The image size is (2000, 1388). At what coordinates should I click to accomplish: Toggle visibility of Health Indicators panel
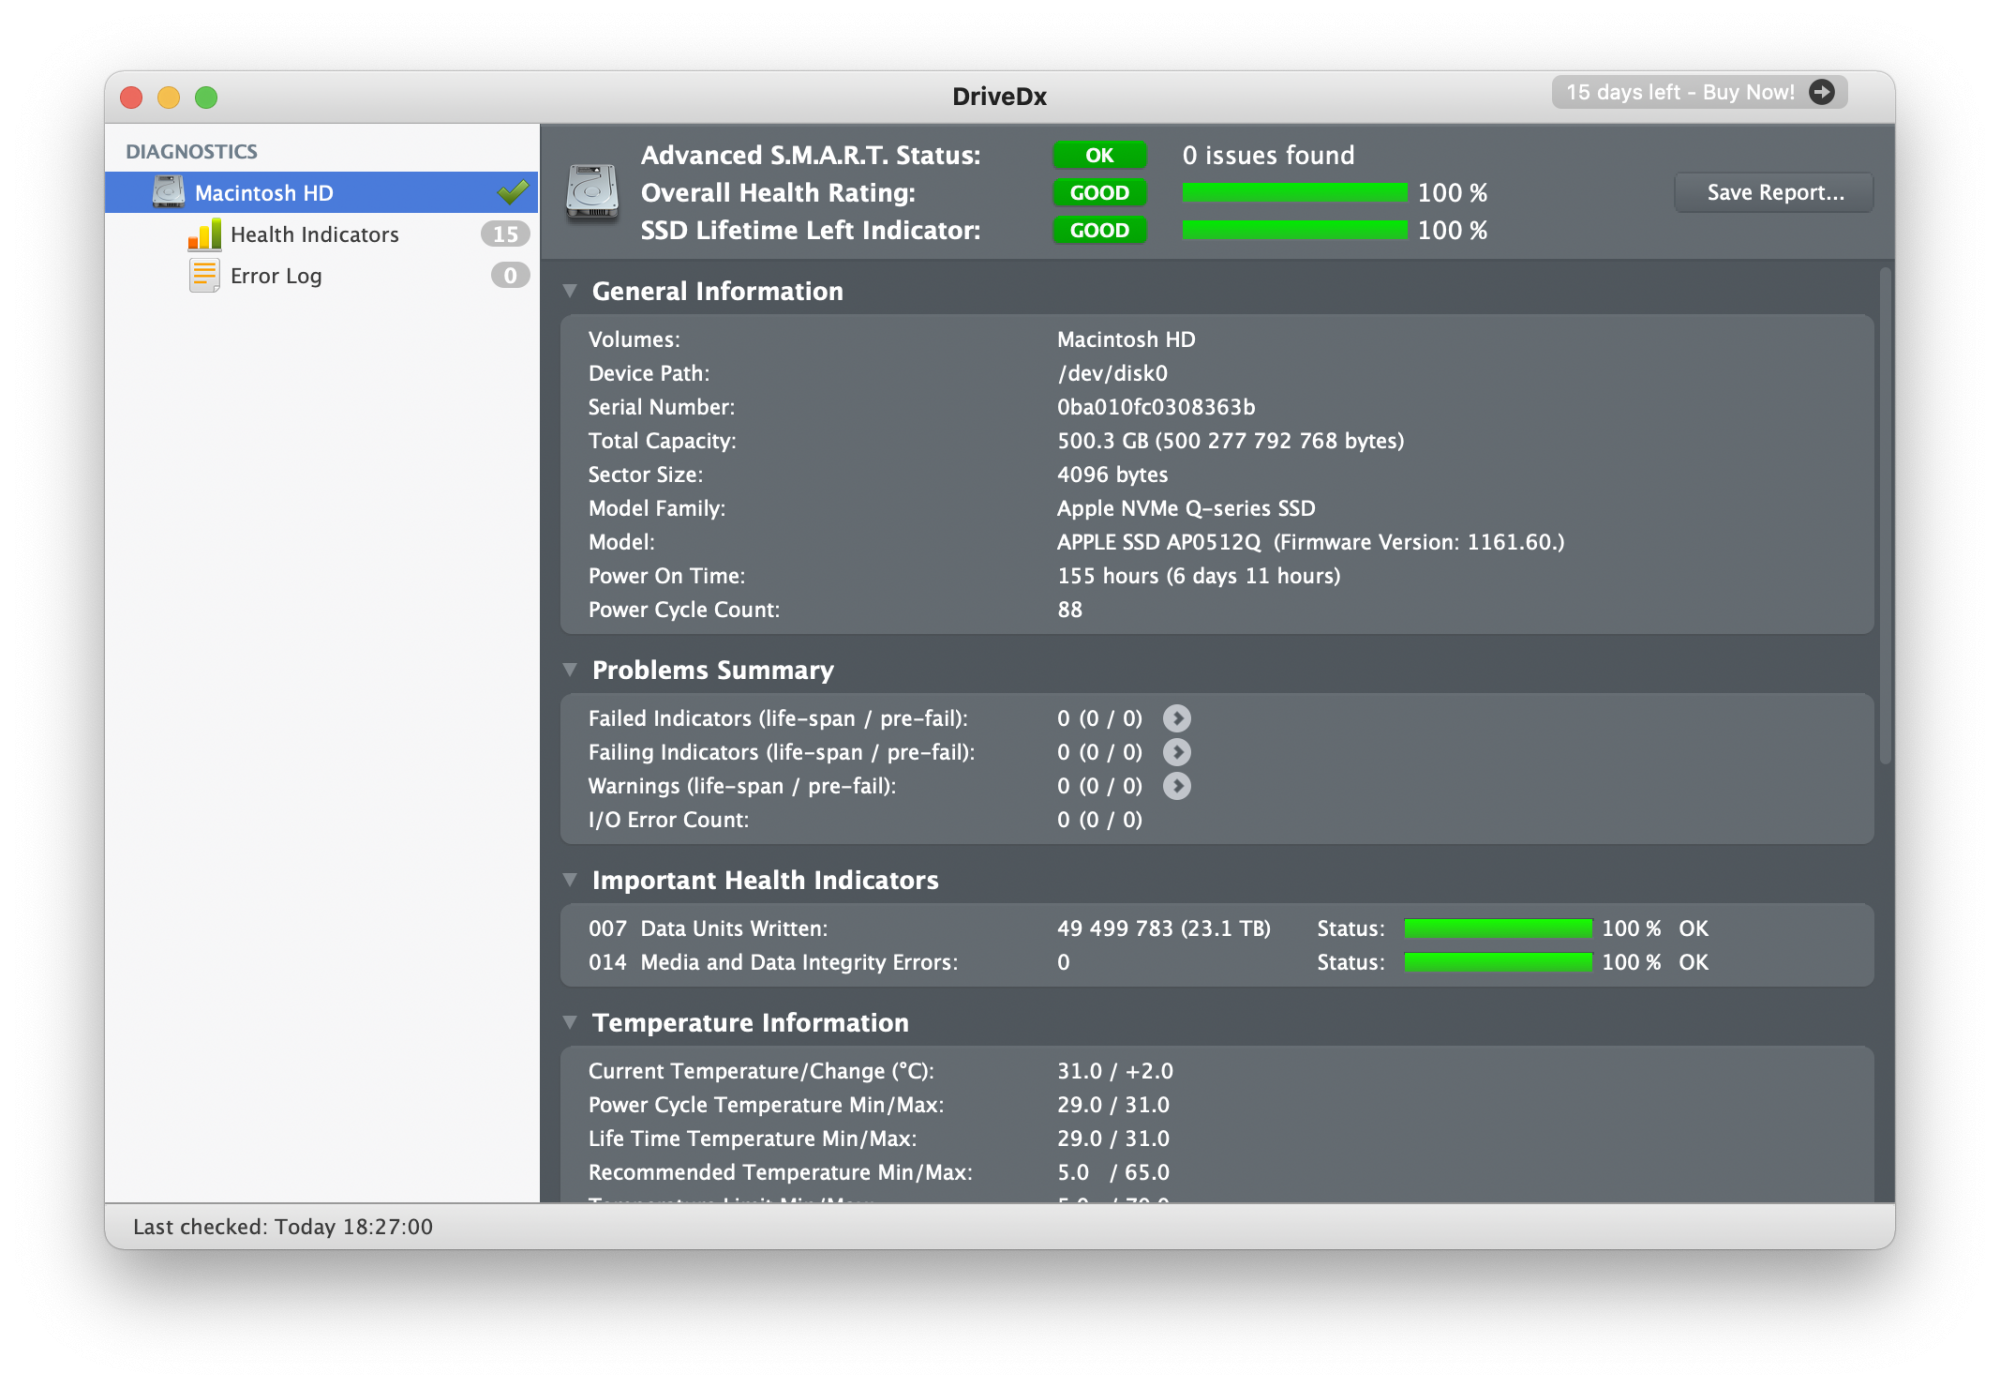tap(313, 236)
